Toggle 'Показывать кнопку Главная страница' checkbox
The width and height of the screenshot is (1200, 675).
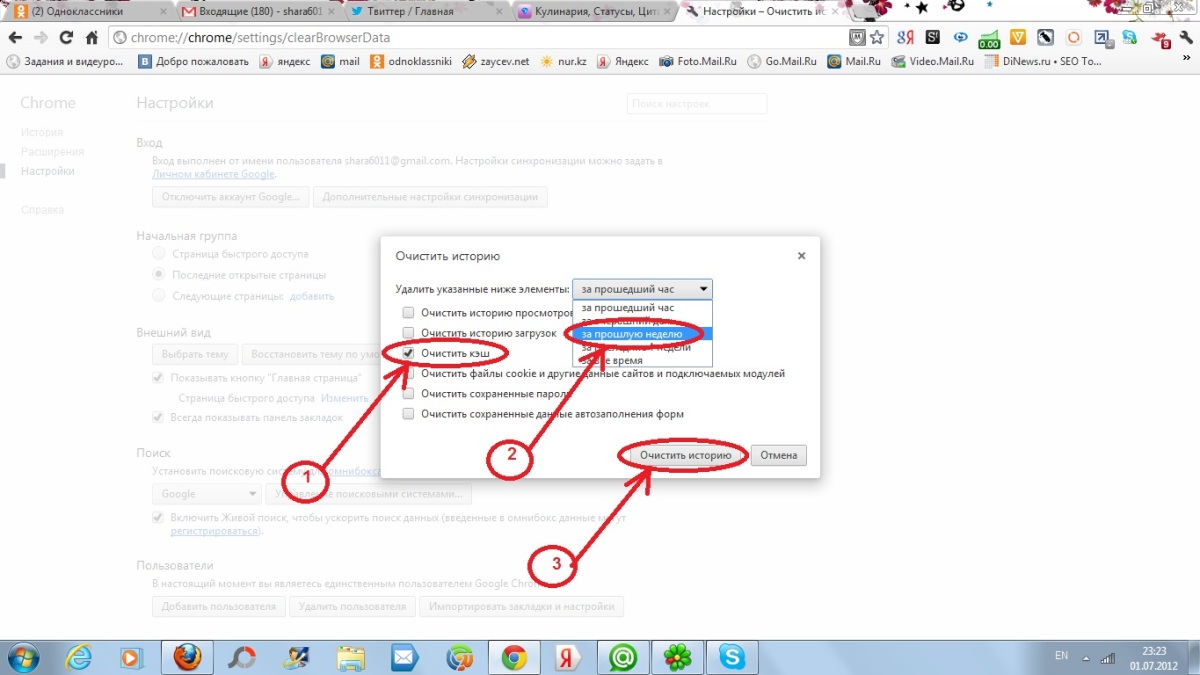tap(158, 377)
